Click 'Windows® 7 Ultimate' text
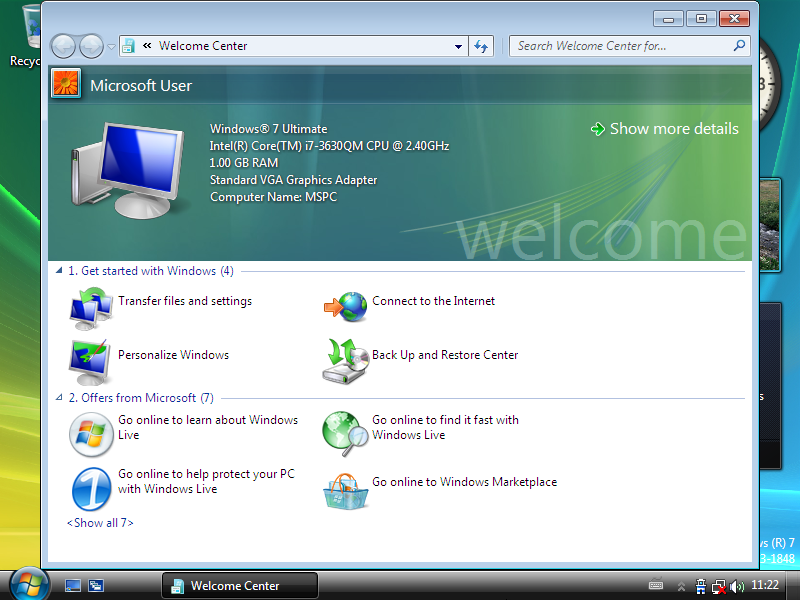The height and width of the screenshot is (600, 800). click(268, 129)
